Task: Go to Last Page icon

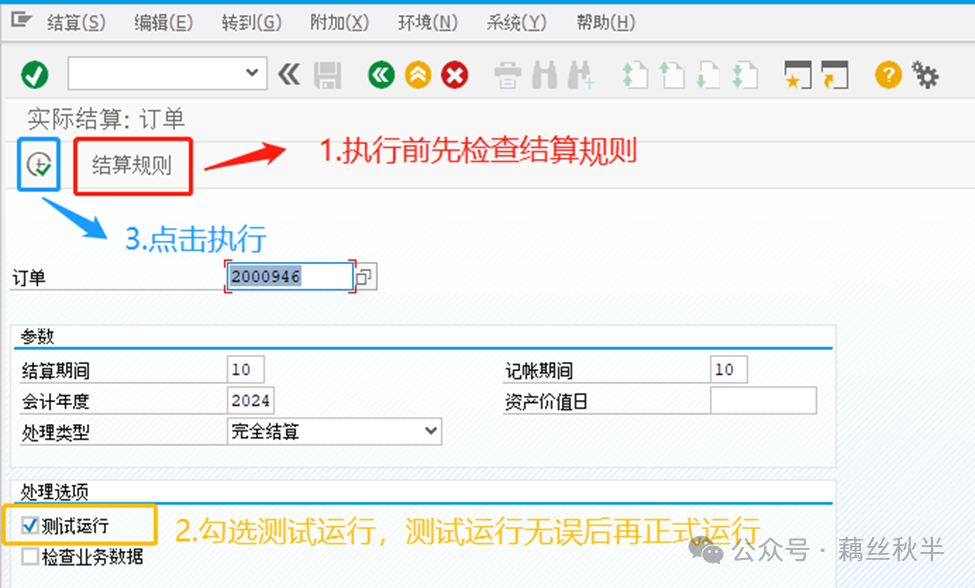Action: click(745, 75)
